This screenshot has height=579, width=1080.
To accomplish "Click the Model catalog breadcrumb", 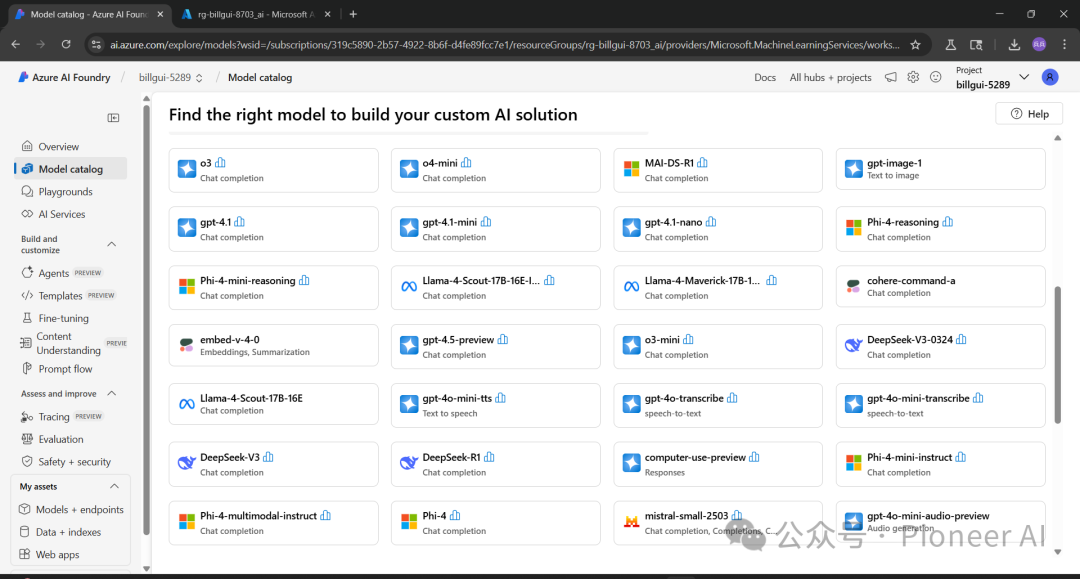I will click(260, 78).
